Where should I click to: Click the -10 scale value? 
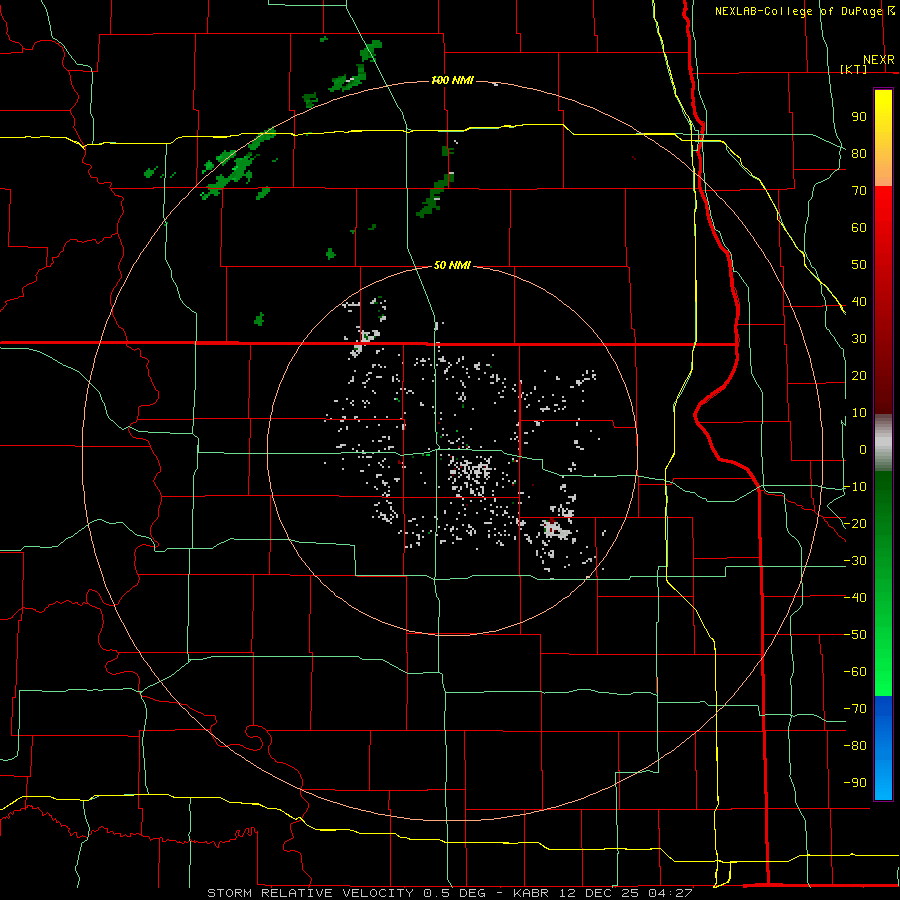click(x=855, y=487)
